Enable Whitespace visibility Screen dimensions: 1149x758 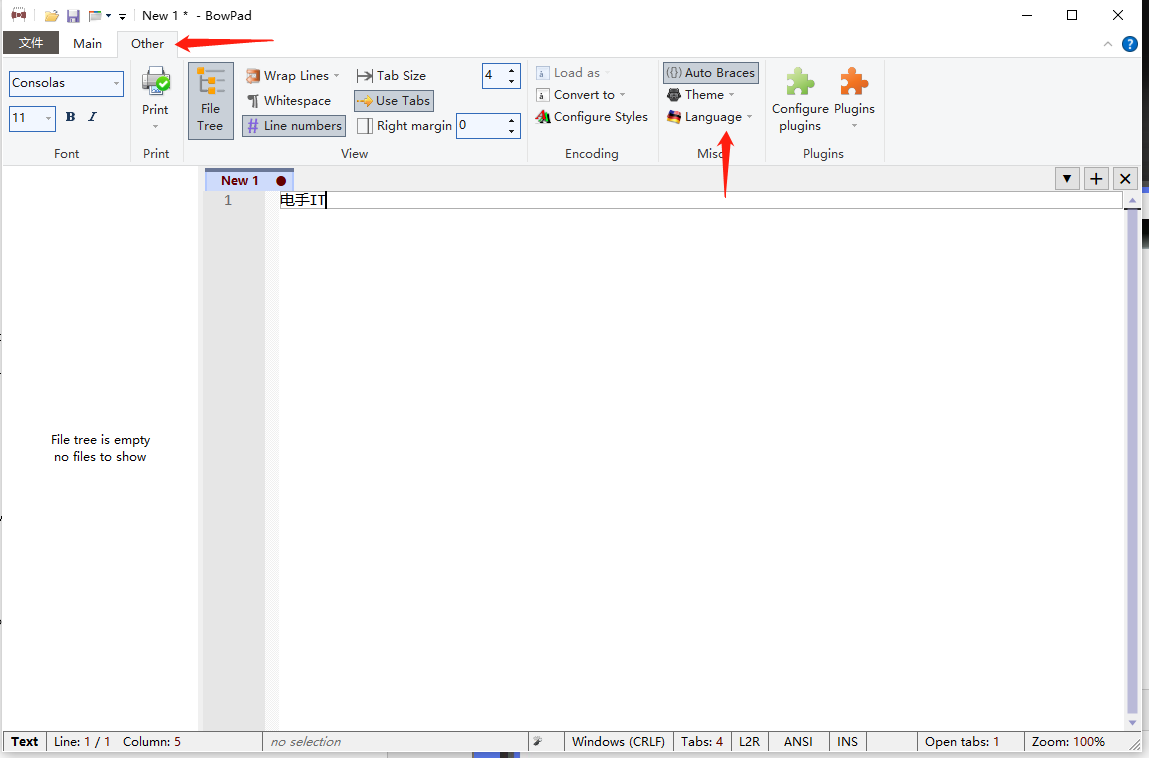(x=289, y=101)
